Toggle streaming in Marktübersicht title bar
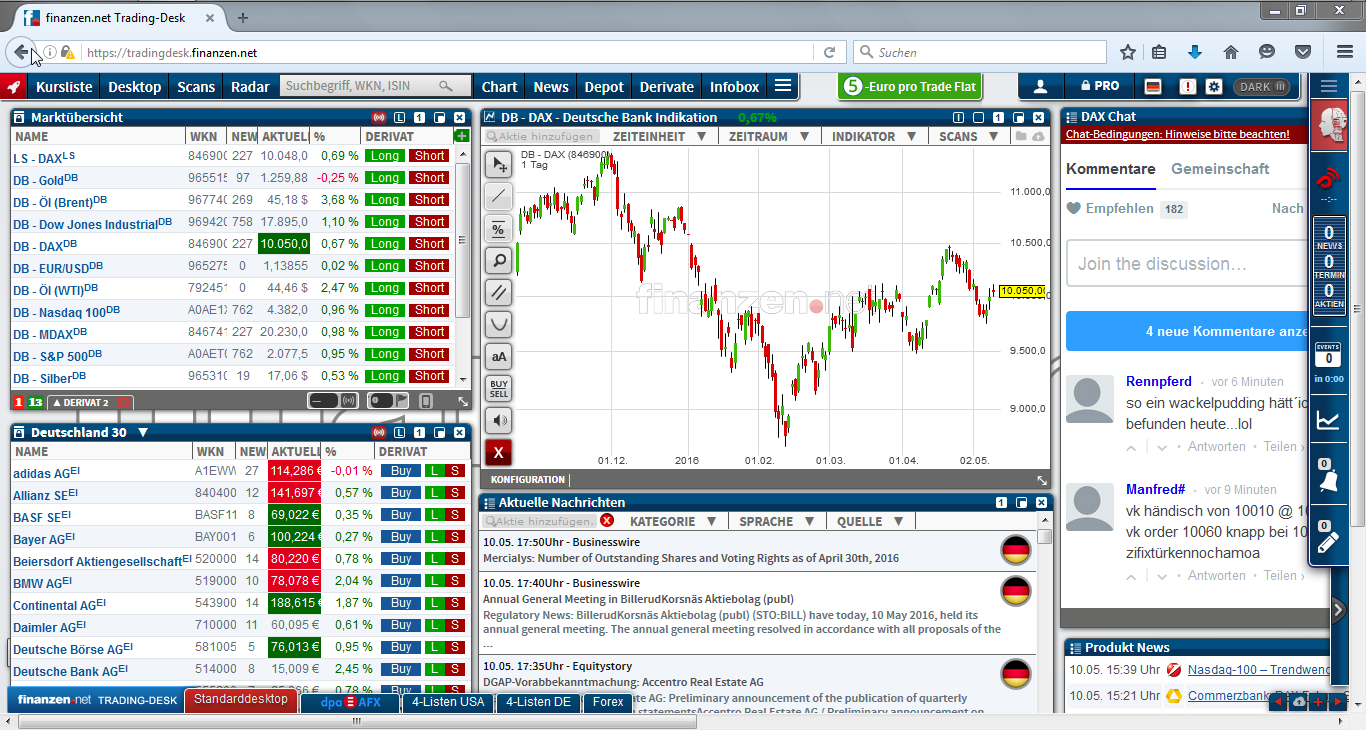The height and width of the screenshot is (730, 1366). pyautogui.click(x=379, y=117)
